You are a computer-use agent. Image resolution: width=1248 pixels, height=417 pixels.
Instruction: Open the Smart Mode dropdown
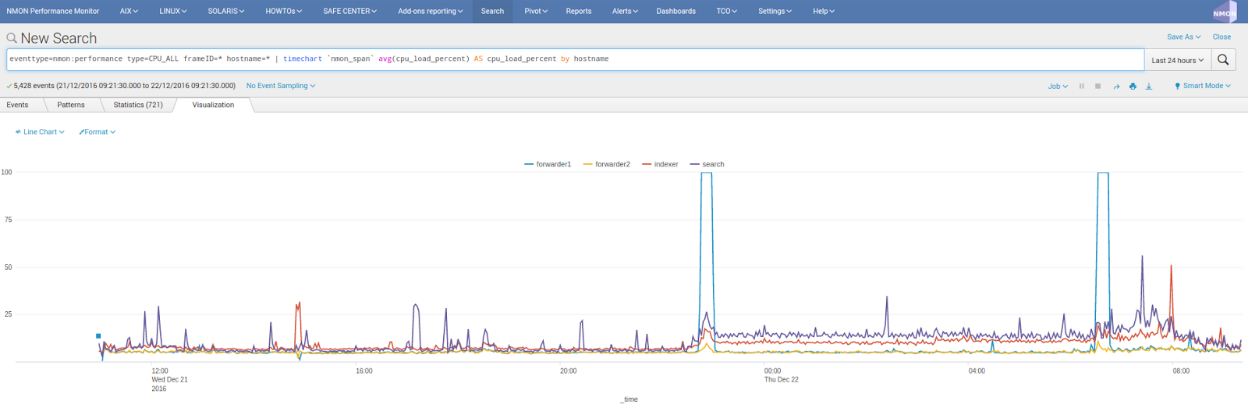pos(1203,86)
